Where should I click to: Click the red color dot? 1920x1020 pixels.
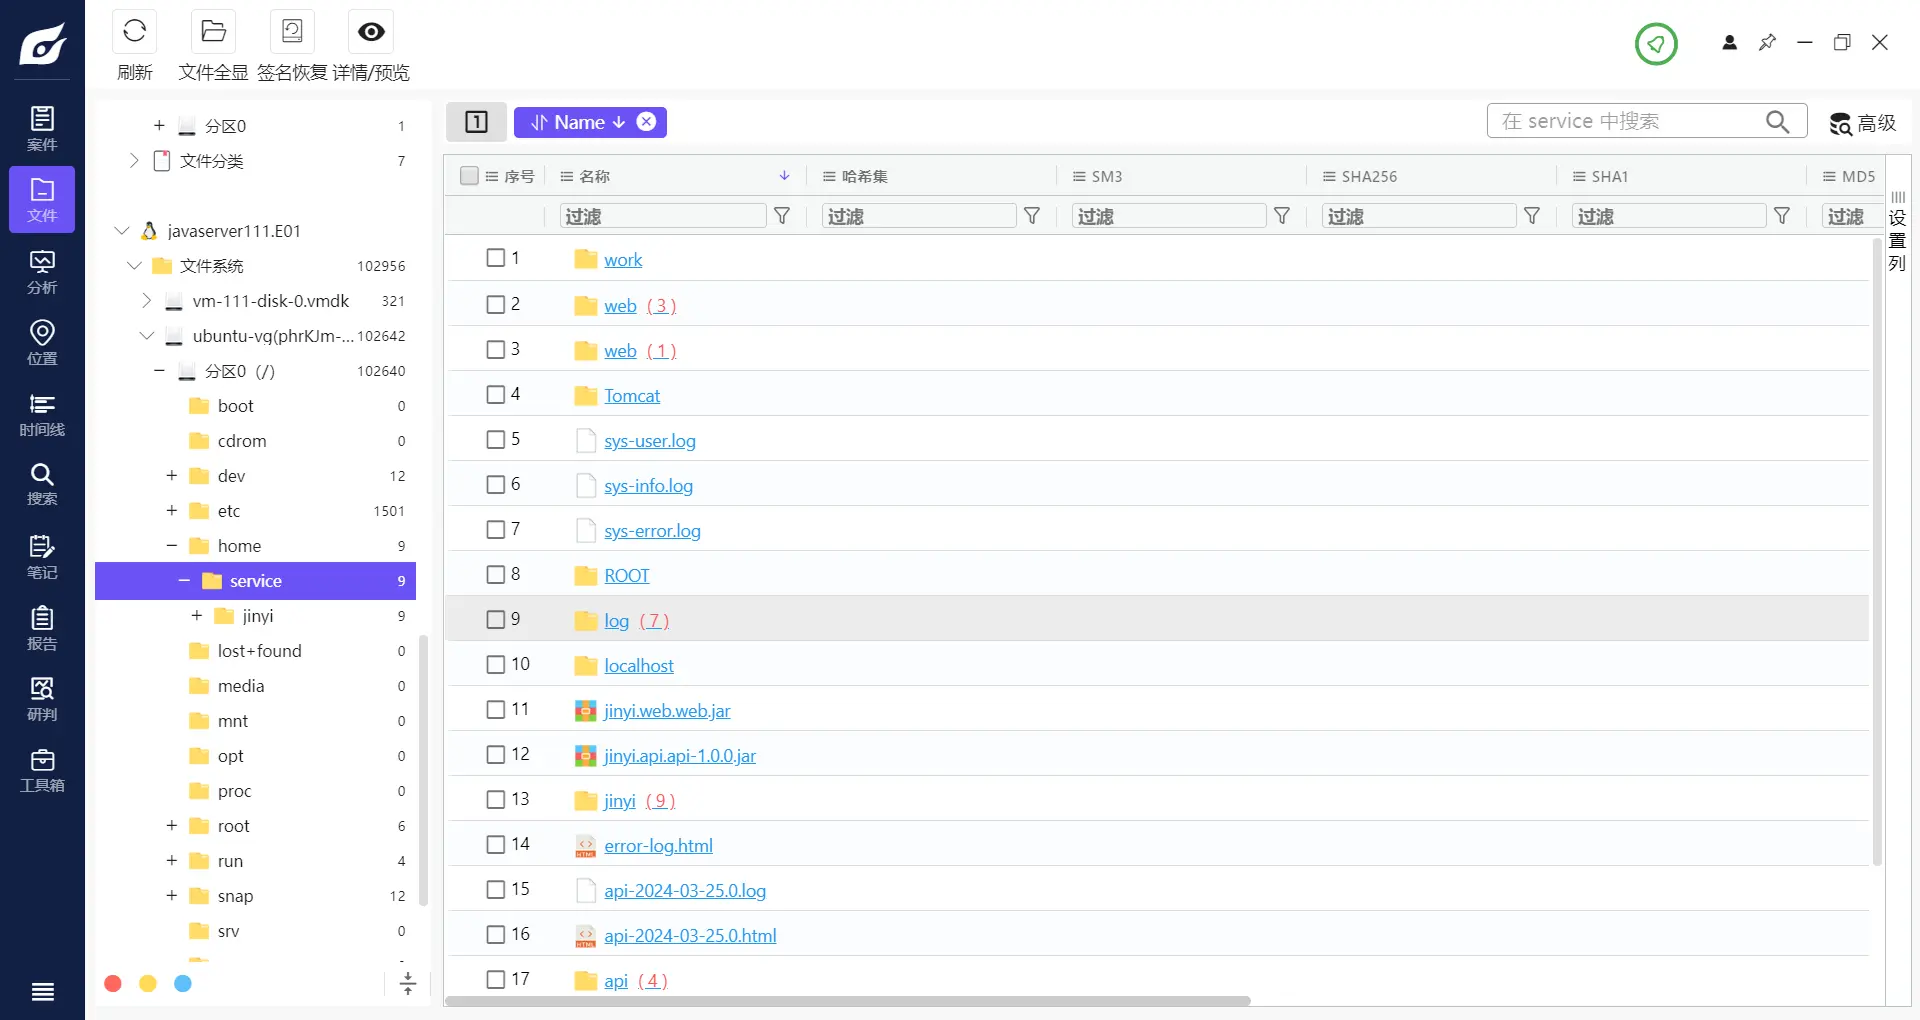113,984
